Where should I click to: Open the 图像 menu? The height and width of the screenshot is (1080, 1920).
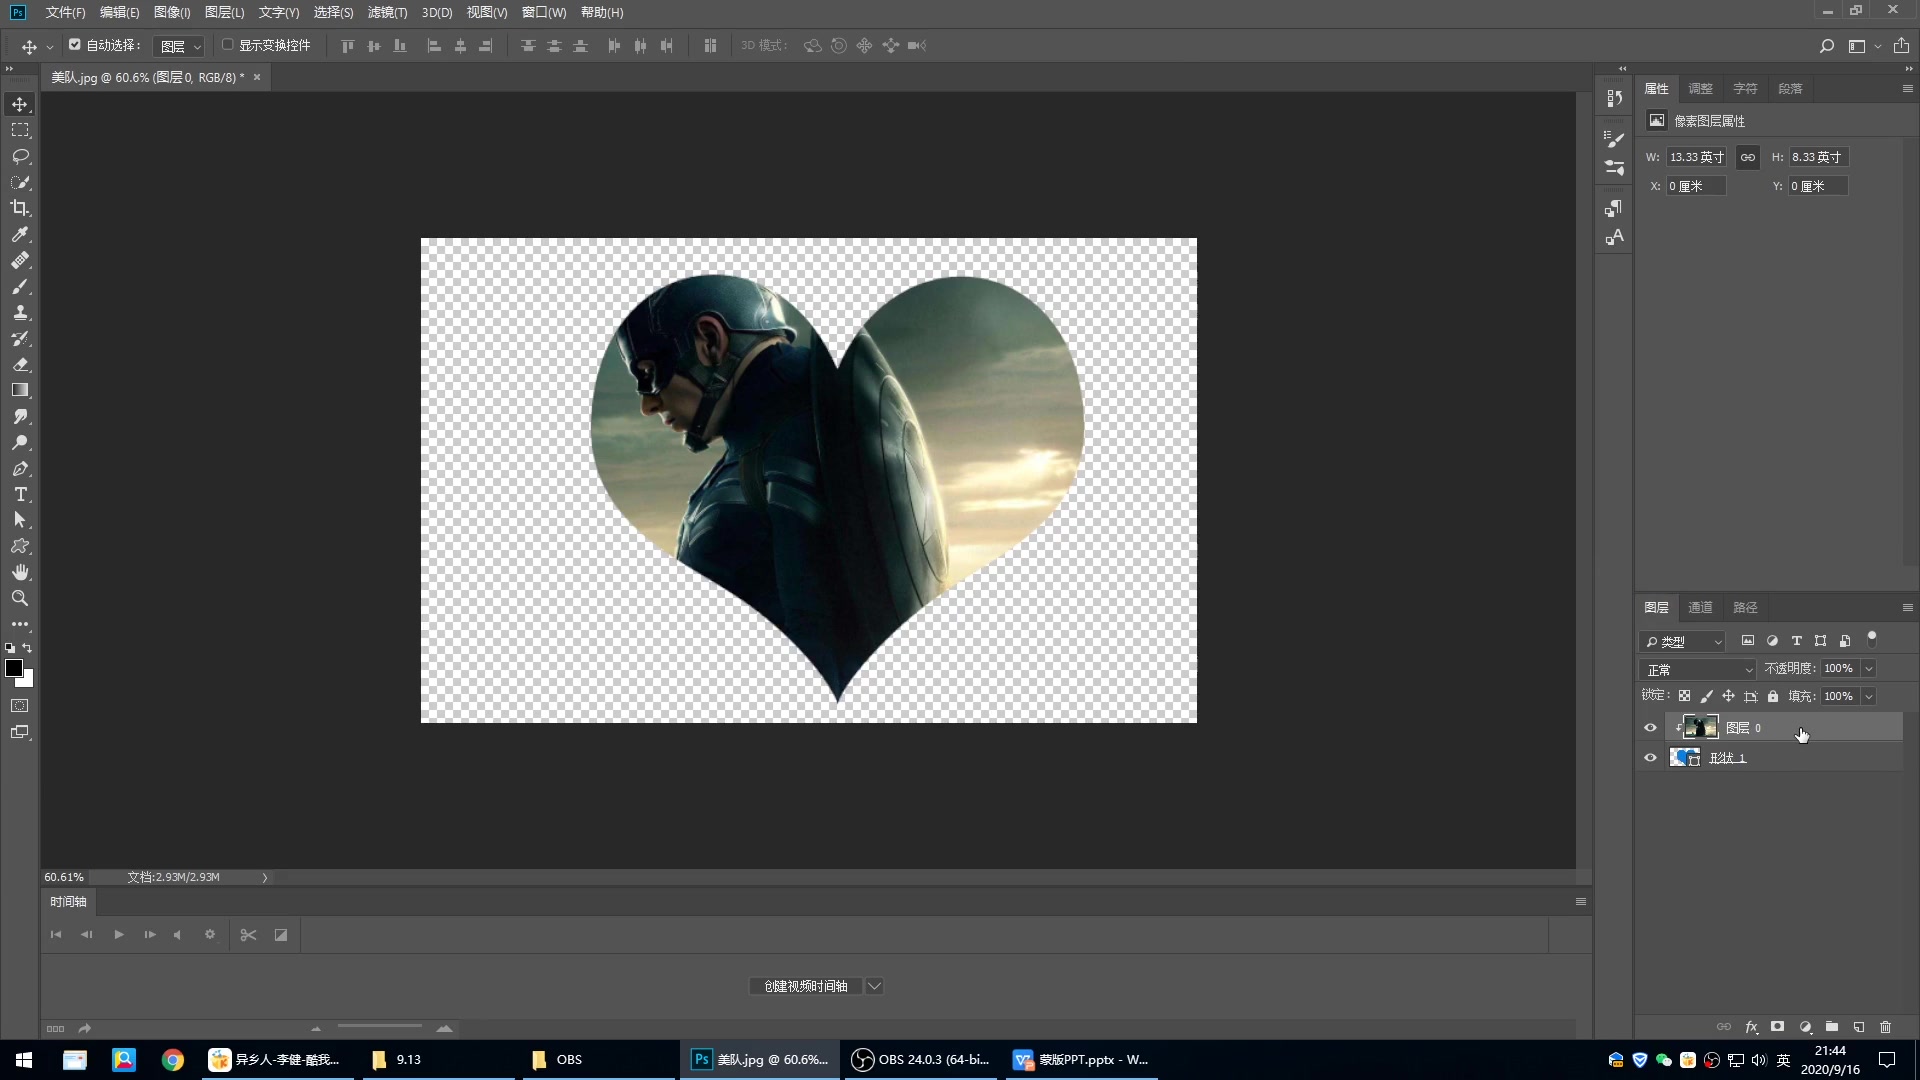pyautogui.click(x=171, y=12)
